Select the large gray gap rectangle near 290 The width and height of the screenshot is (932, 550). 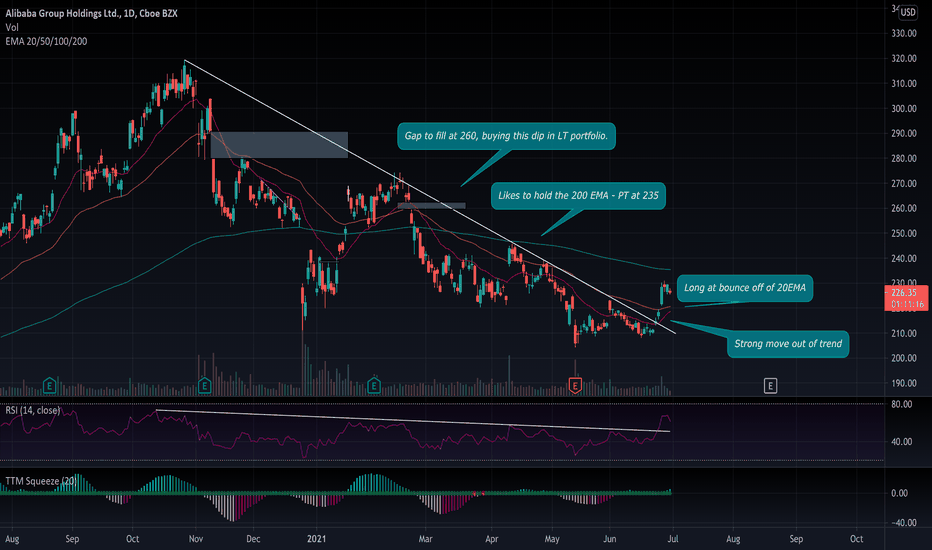pos(279,145)
